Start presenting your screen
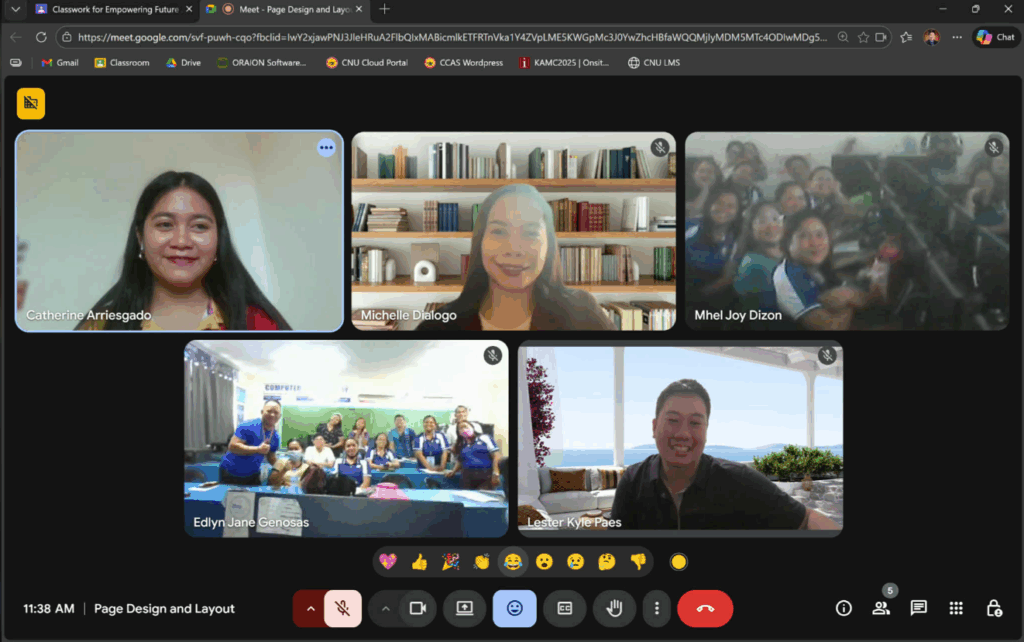The height and width of the screenshot is (642, 1024). coord(464,608)
